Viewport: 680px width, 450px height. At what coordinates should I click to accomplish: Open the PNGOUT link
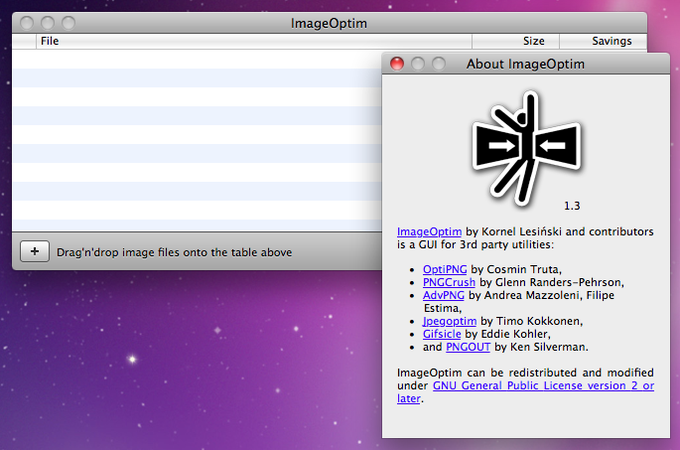point(468,347)
